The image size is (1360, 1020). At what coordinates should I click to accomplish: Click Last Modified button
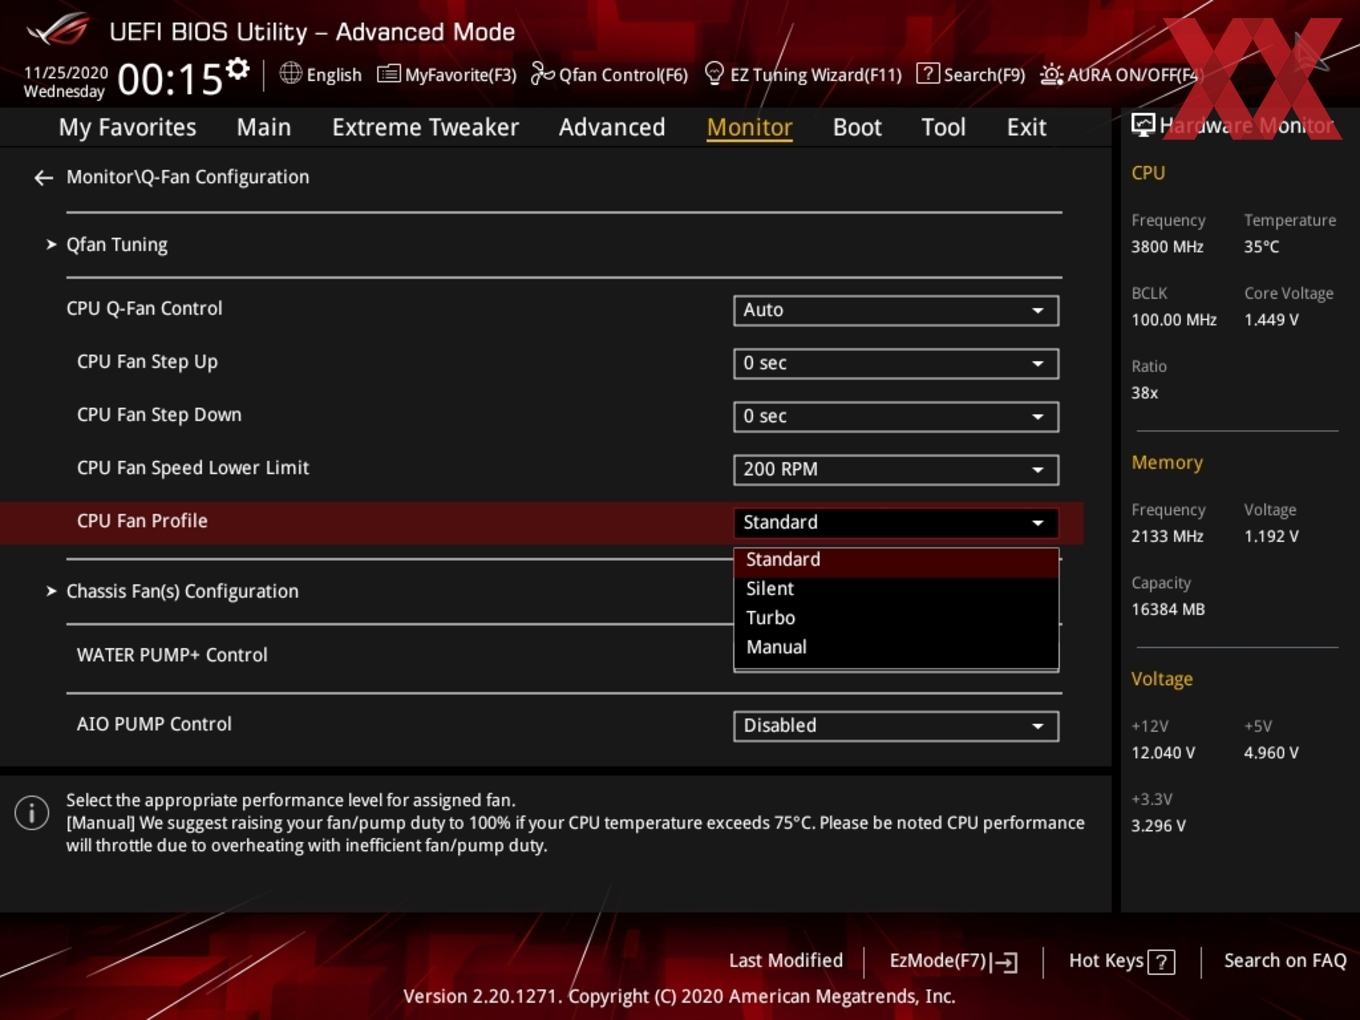point(785,961)
